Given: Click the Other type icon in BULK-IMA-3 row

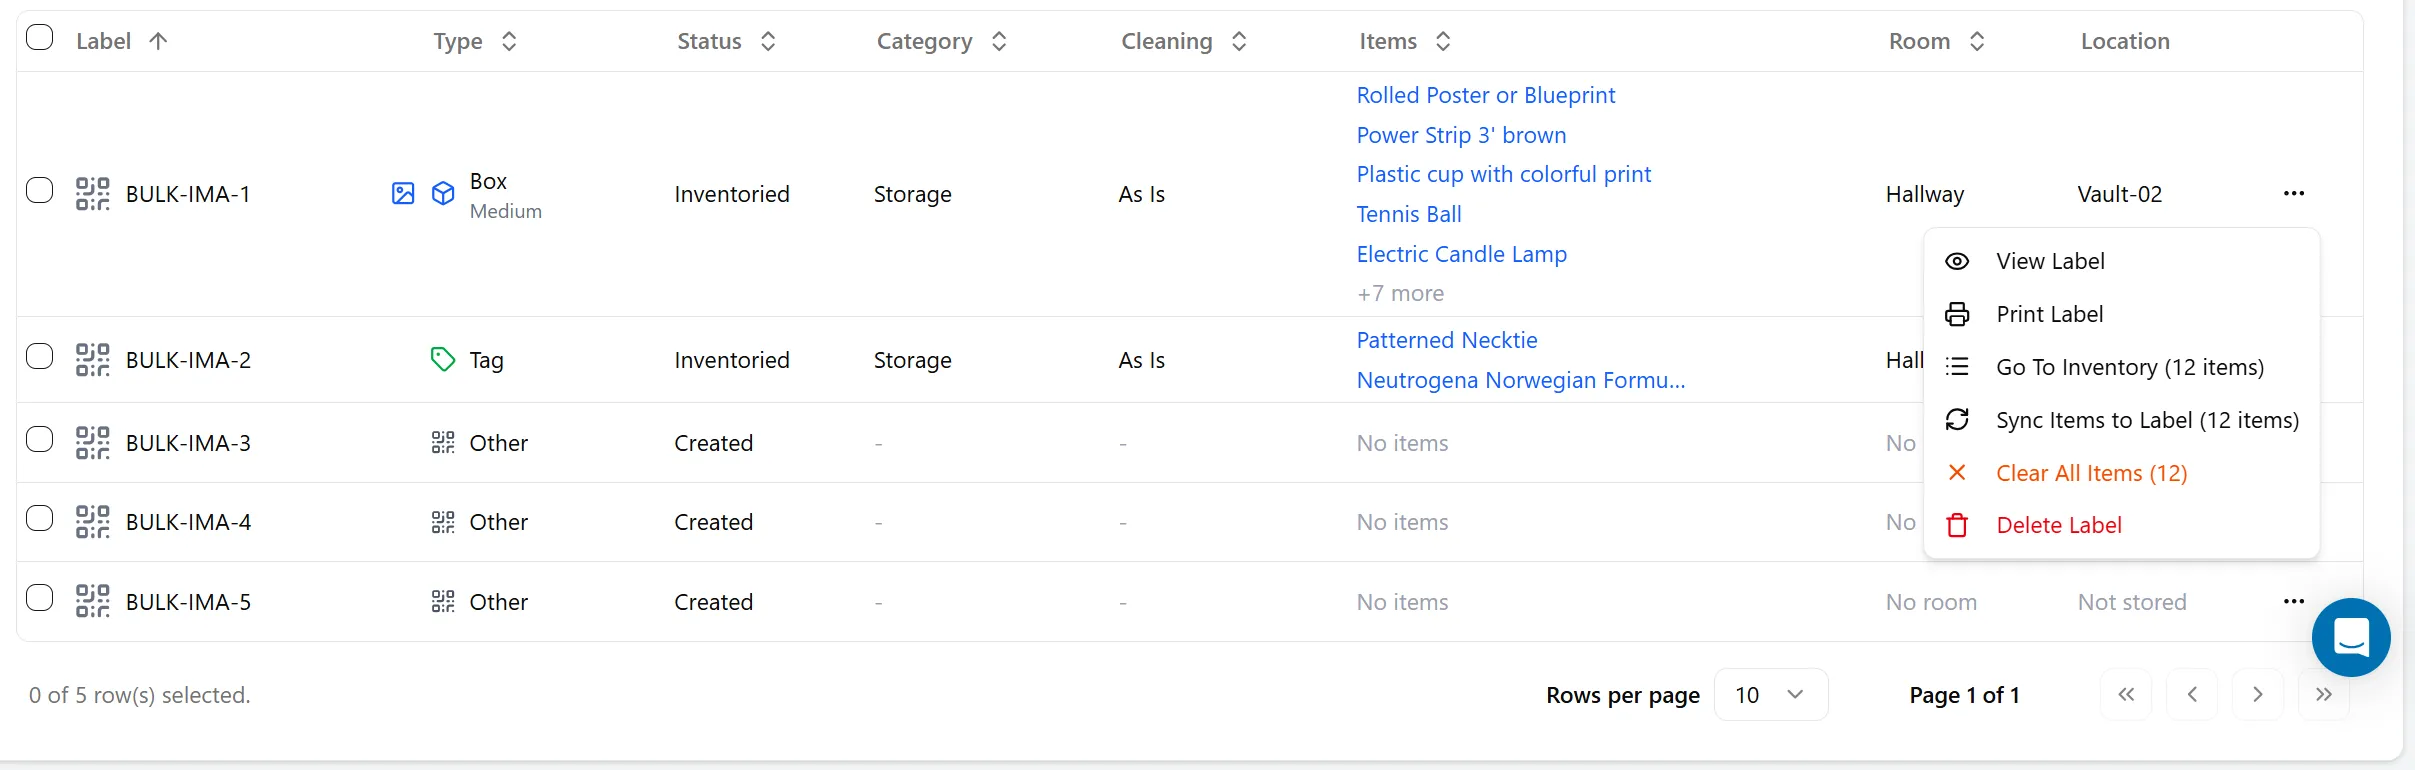Looking at the screenshot, I should point(443,443).
